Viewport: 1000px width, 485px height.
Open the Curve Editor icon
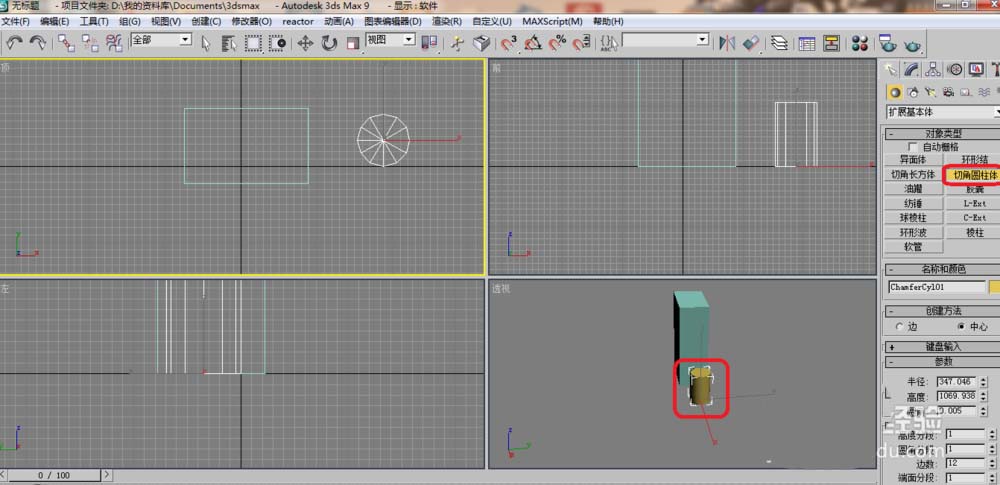click(x=807, y=43)
